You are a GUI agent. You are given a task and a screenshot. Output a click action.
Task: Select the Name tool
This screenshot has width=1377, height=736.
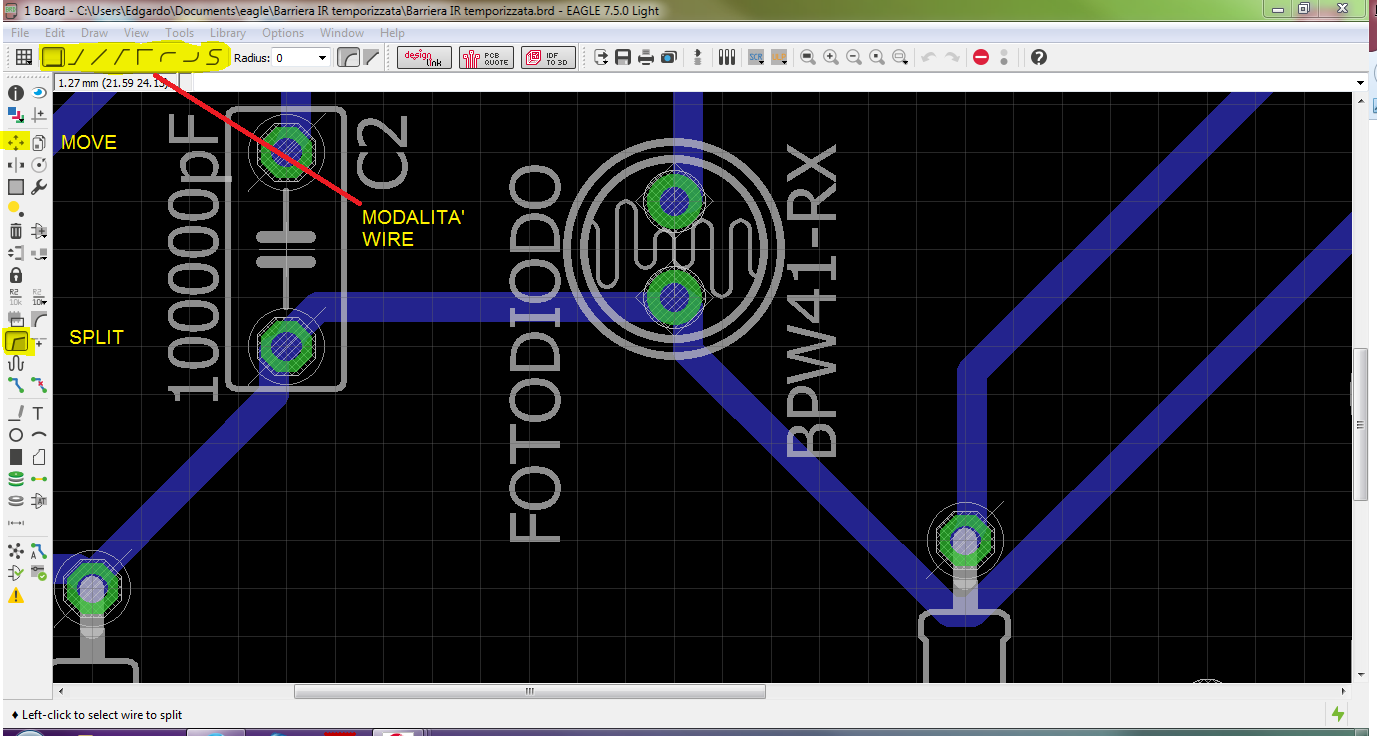coord(16,297)
